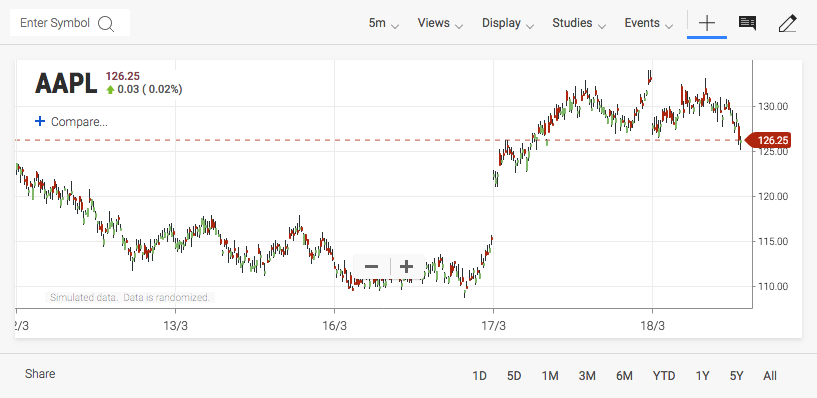Click the search magnifier icon
This screenshot has height=398, width=817.
tap(106, 23)
